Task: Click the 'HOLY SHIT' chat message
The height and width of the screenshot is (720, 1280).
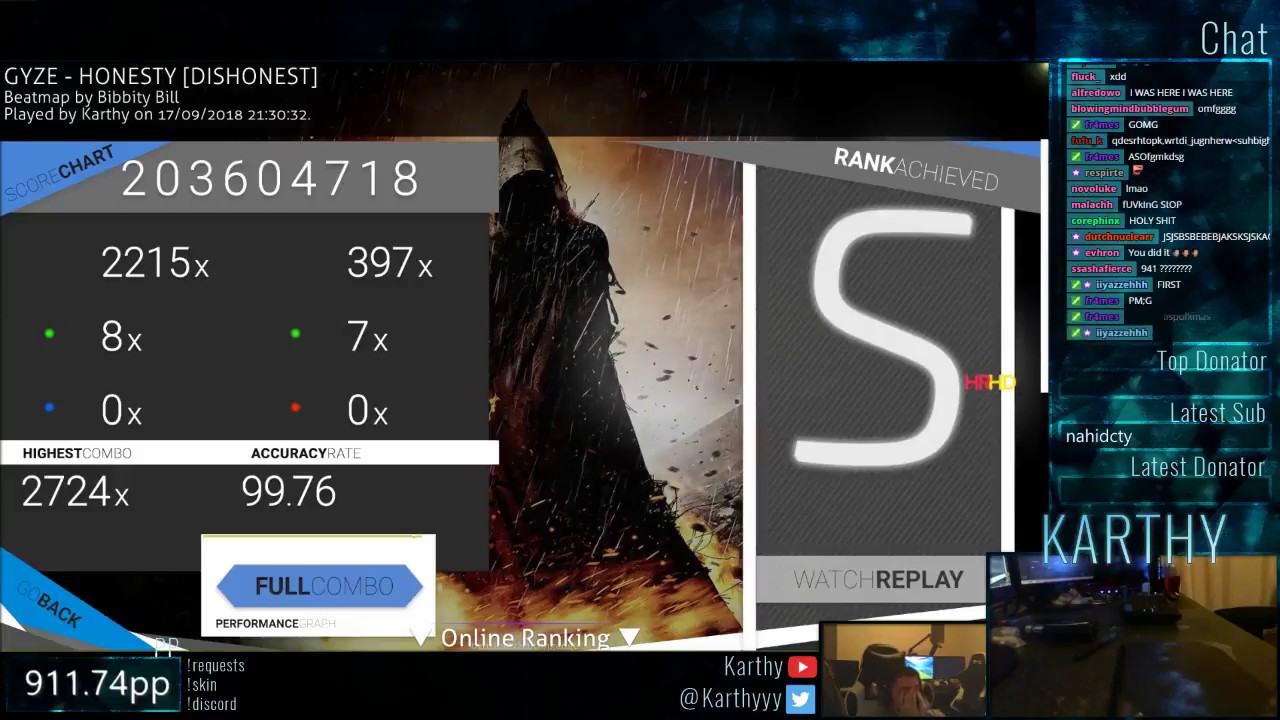Action: click(x=1152, y=221)
